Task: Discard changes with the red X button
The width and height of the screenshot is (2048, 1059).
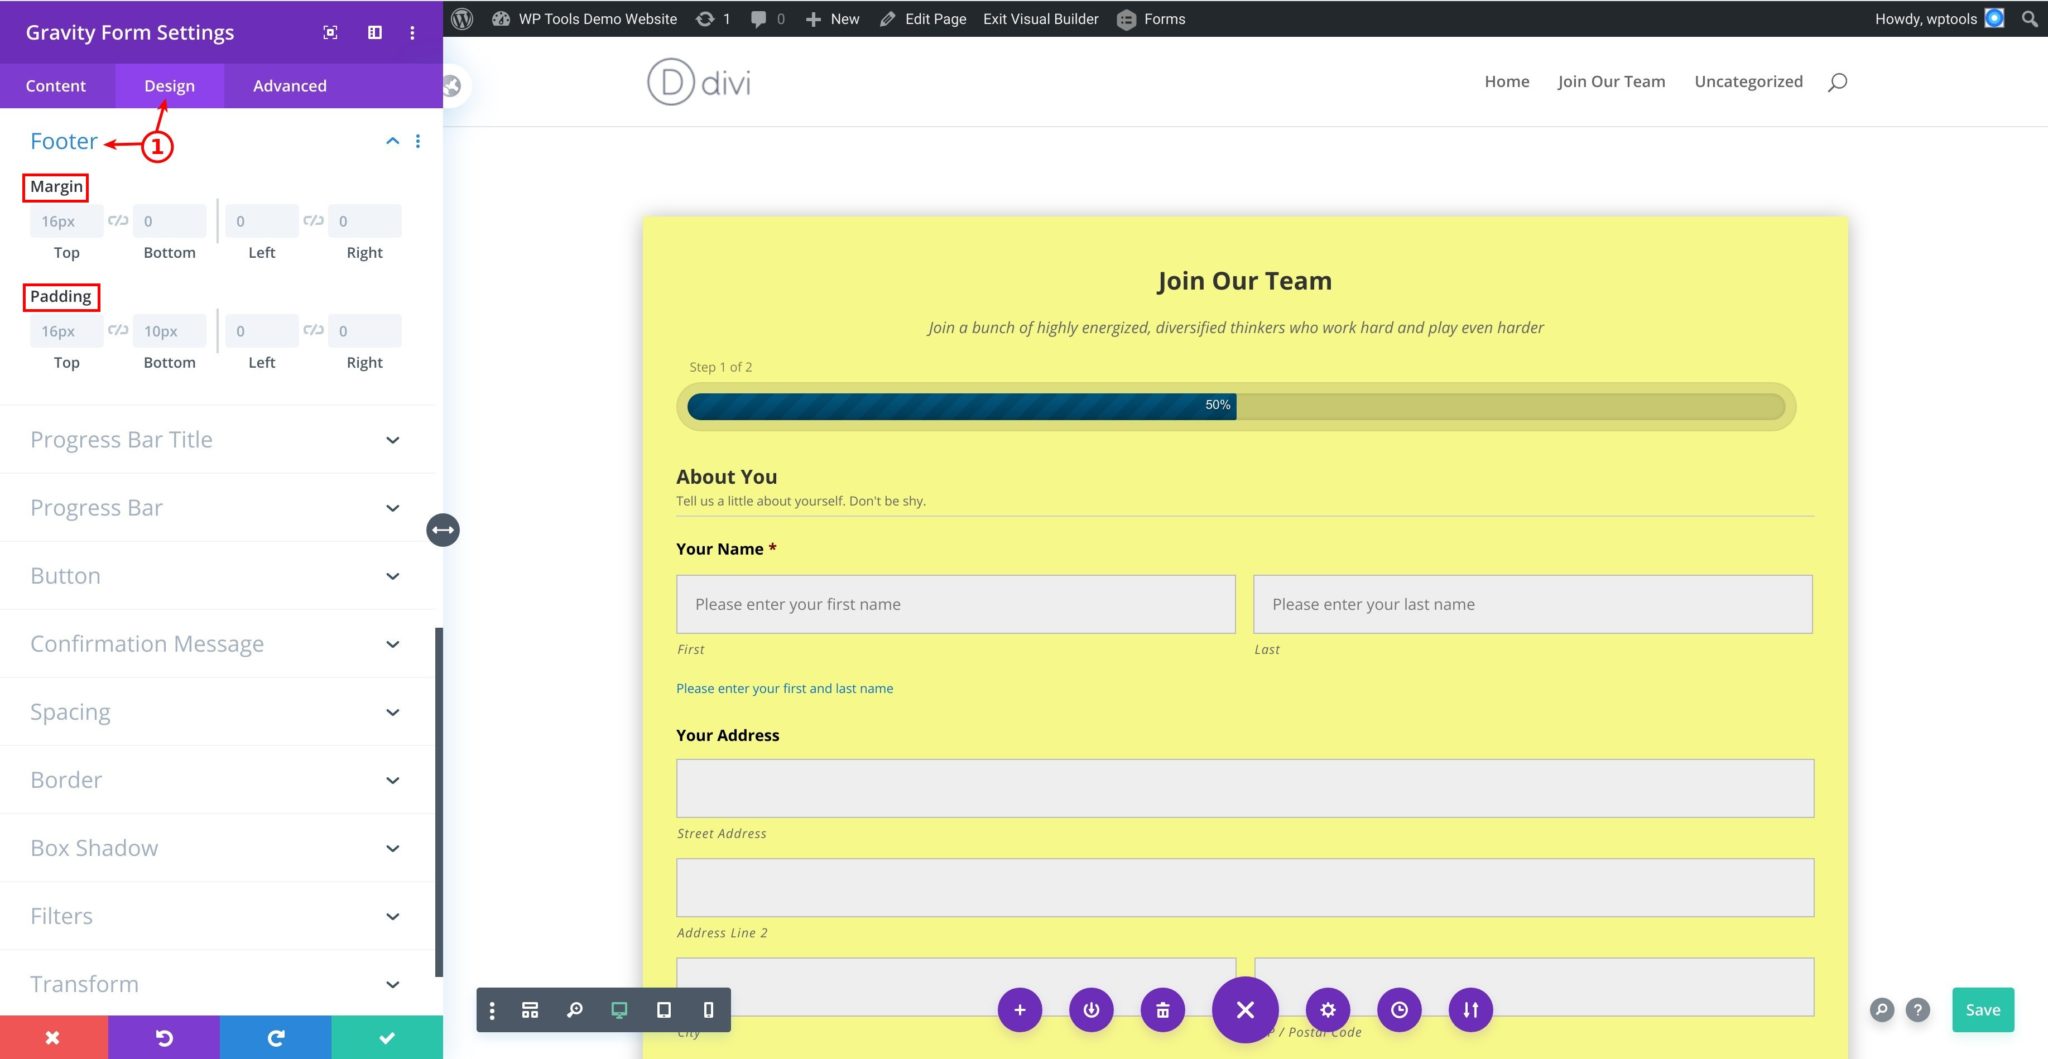Action: click(54, 1038)
